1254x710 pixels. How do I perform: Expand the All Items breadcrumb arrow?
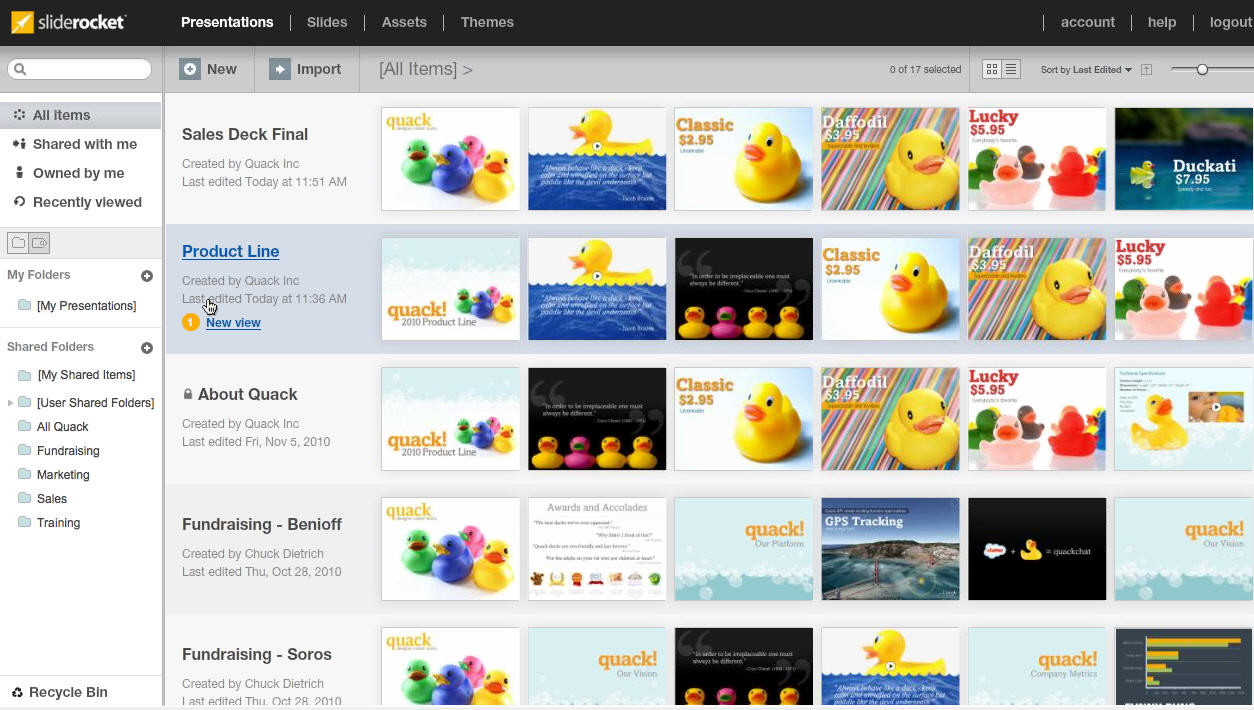[467, 70]
